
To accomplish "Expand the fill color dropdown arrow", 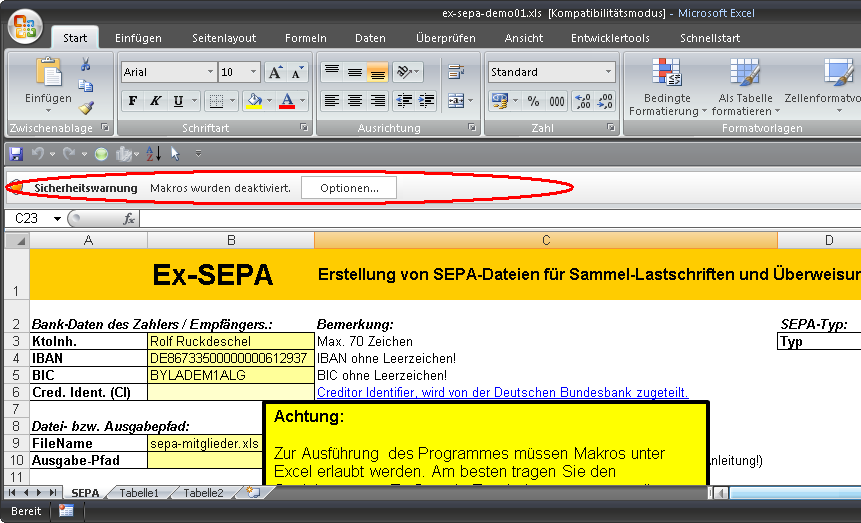I will (x=269, y=101).
